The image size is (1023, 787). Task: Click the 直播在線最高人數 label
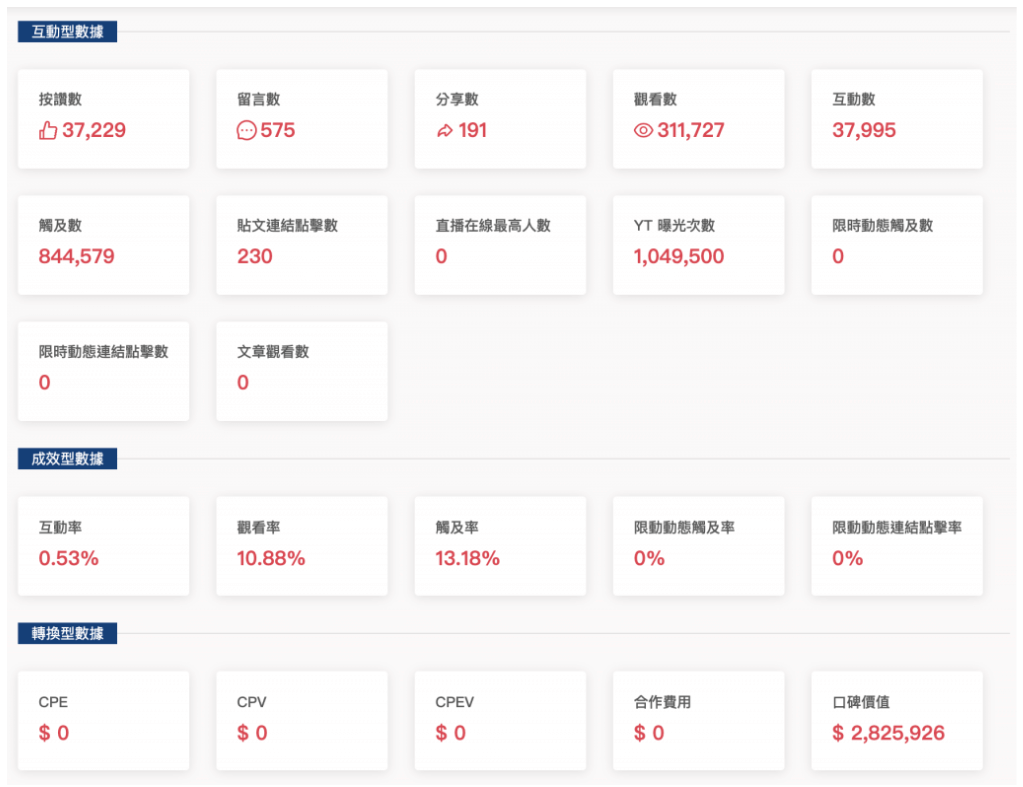[493, 225]
